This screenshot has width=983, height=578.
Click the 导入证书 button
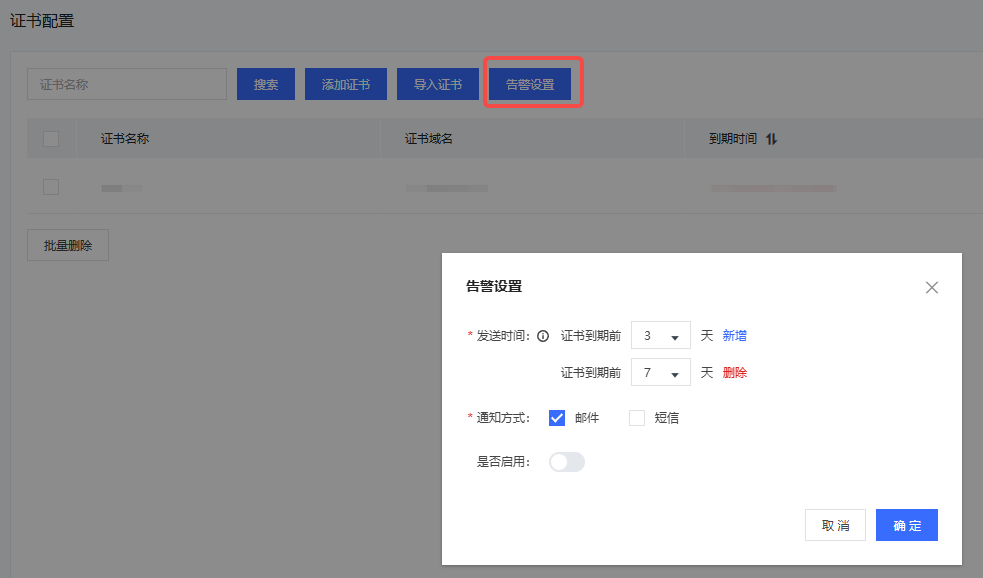[x=437, y=84]
